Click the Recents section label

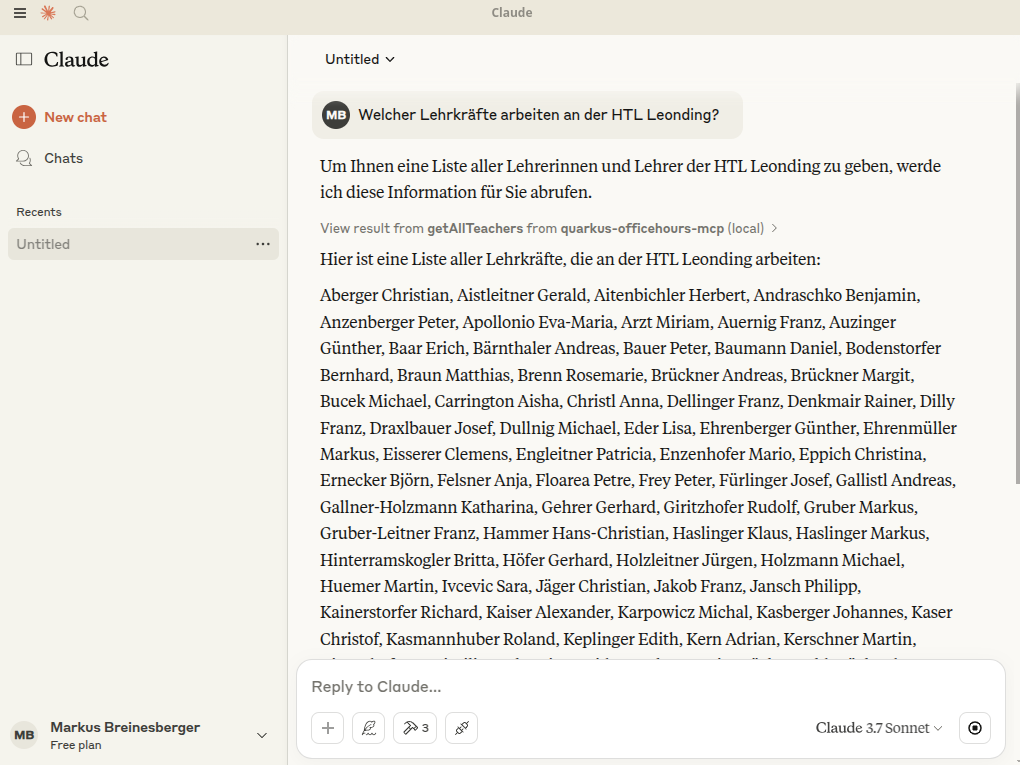click(x=39, y=212)
